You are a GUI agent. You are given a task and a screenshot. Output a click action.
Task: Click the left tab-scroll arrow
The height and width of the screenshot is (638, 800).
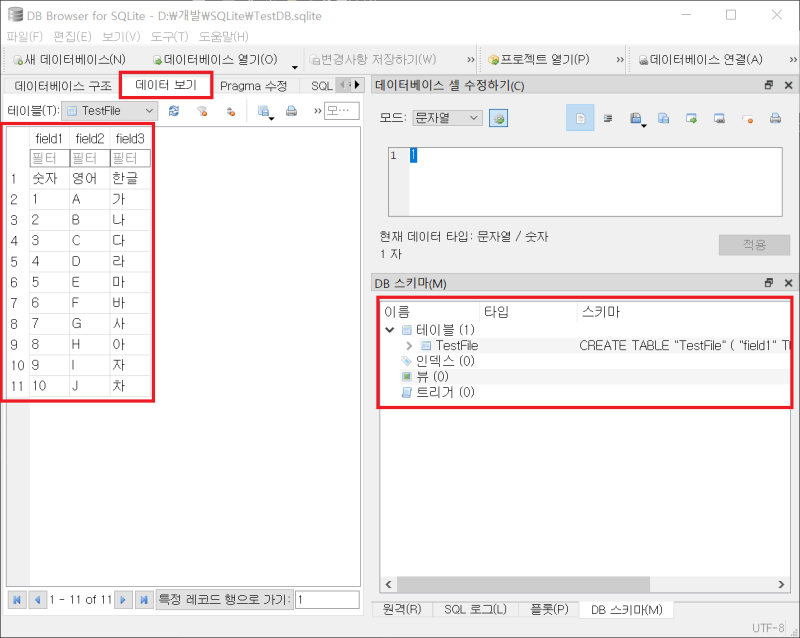pyautogui.click(x=344, y=85)
